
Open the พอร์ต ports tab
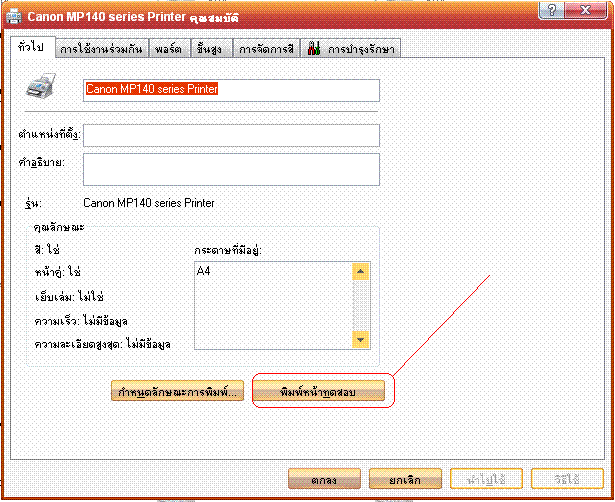pos(170,49)
